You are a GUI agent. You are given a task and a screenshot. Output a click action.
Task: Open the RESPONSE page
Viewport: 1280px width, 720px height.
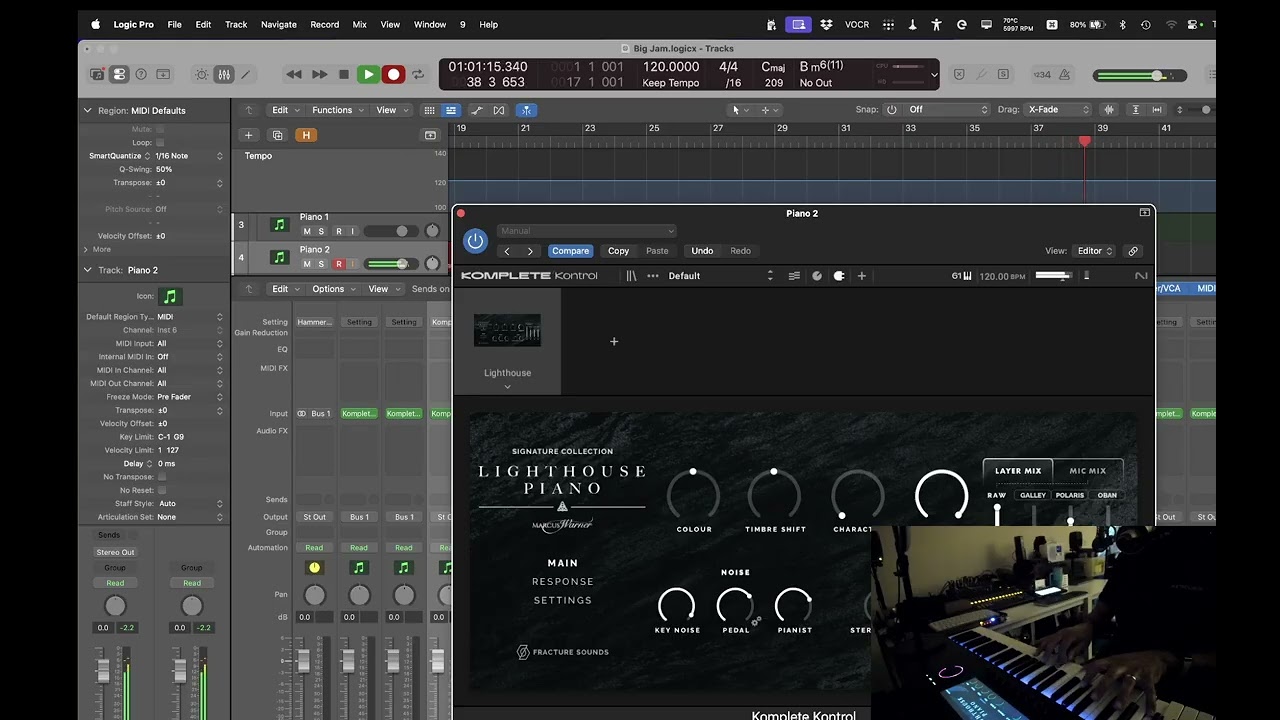[563, 582]
